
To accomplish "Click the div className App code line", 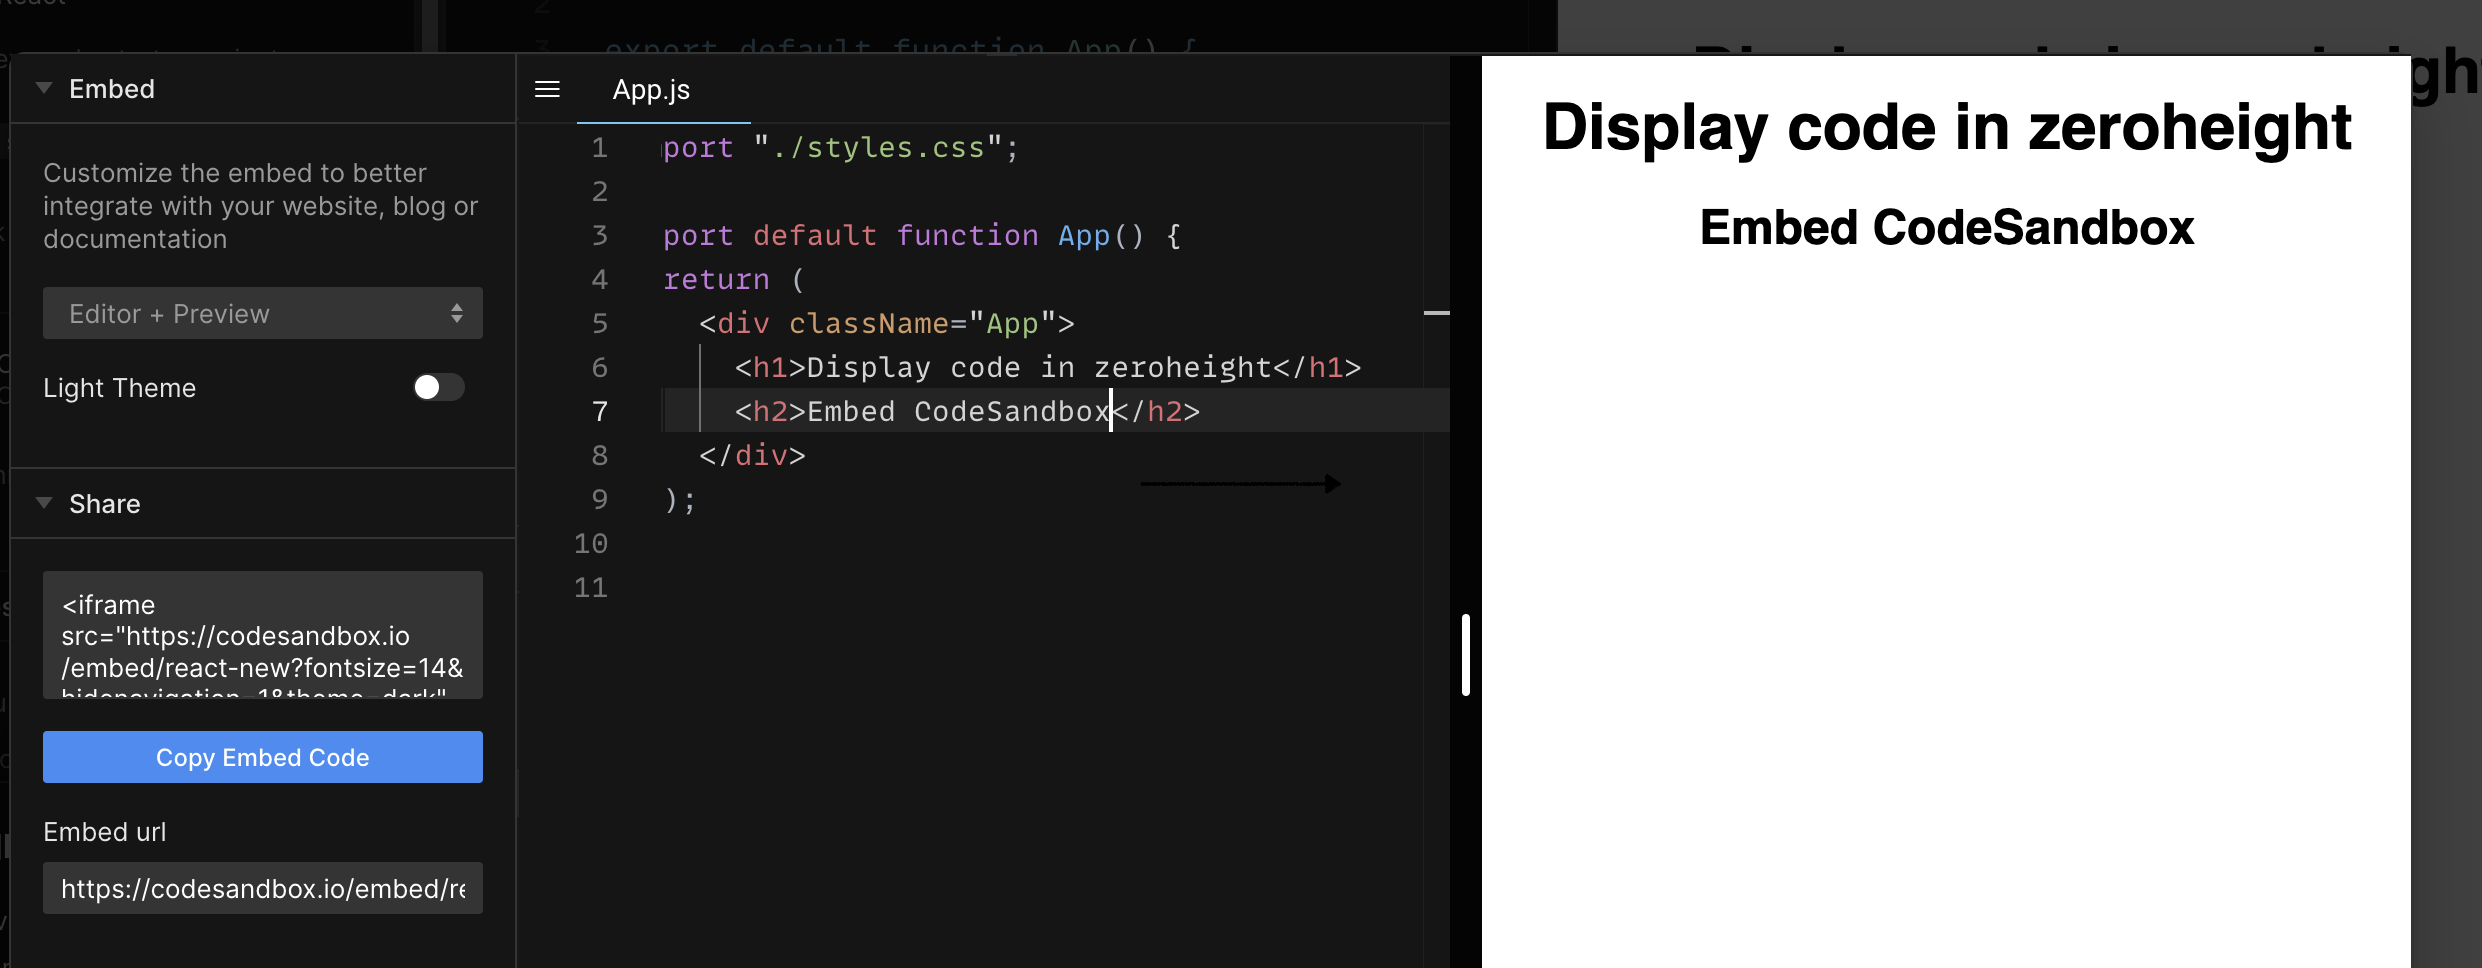I will 887,324.
